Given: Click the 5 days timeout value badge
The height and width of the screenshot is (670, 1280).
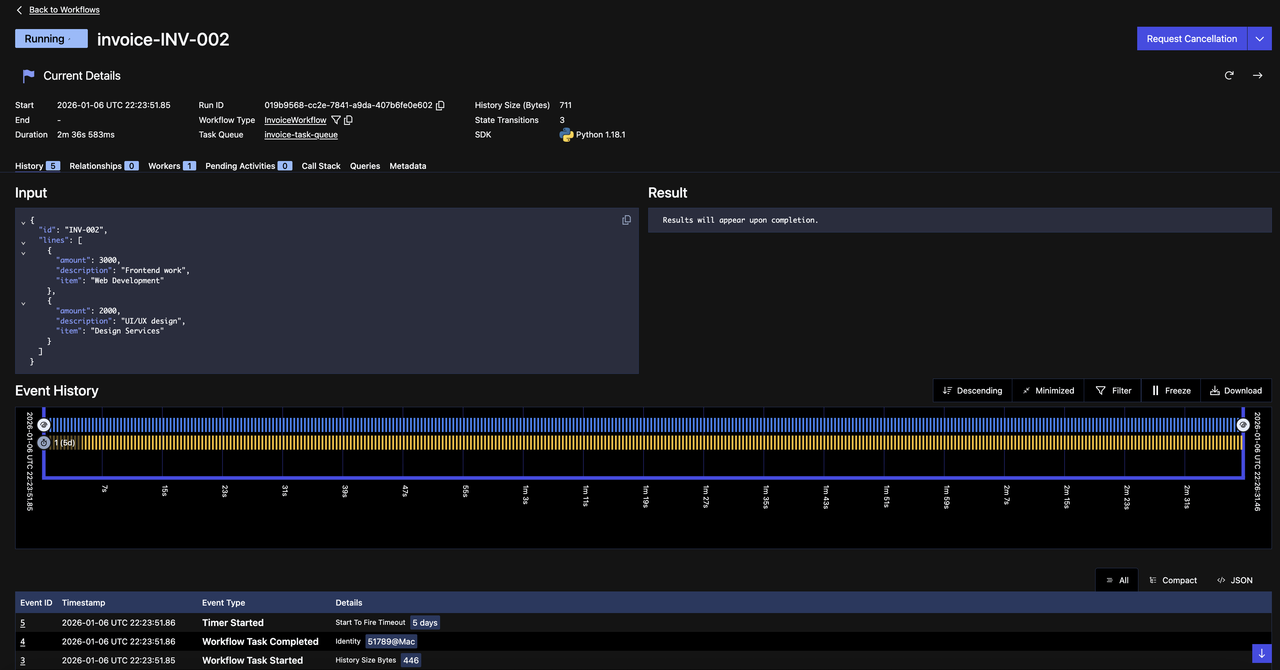Looking at the screenshot, I should [x=425, y=623].
